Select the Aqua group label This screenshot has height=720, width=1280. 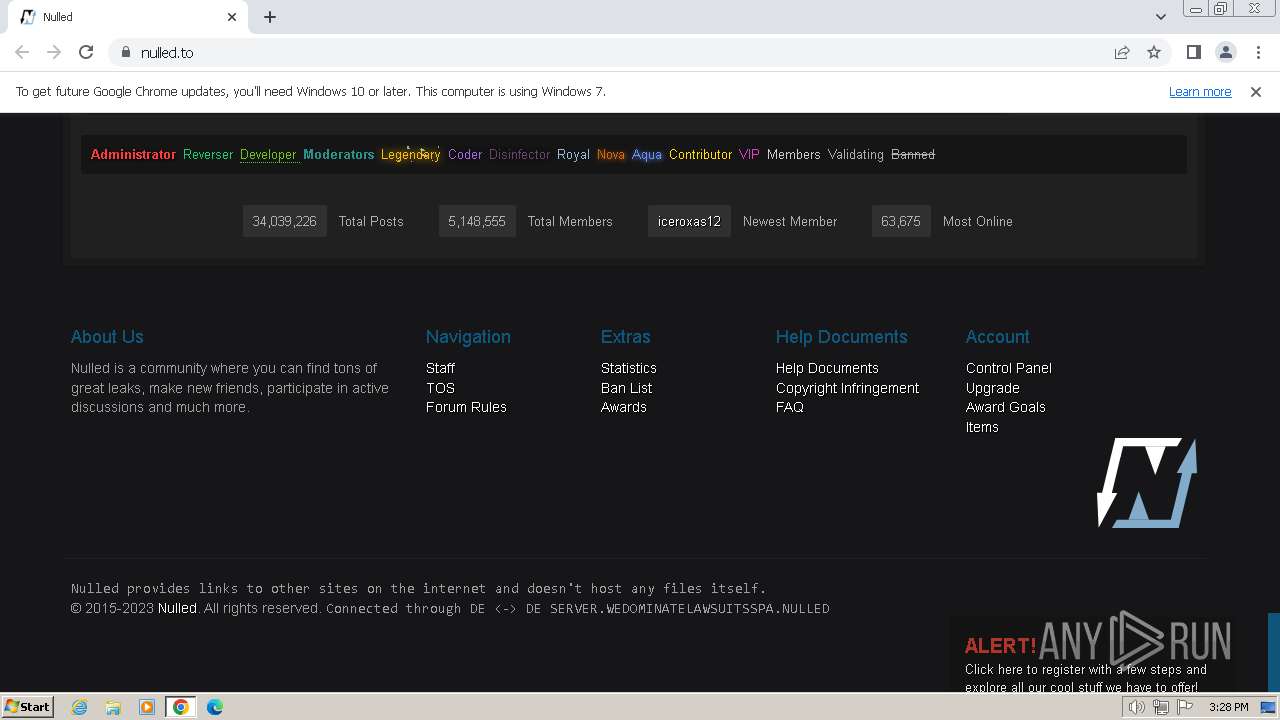(647, 154)
